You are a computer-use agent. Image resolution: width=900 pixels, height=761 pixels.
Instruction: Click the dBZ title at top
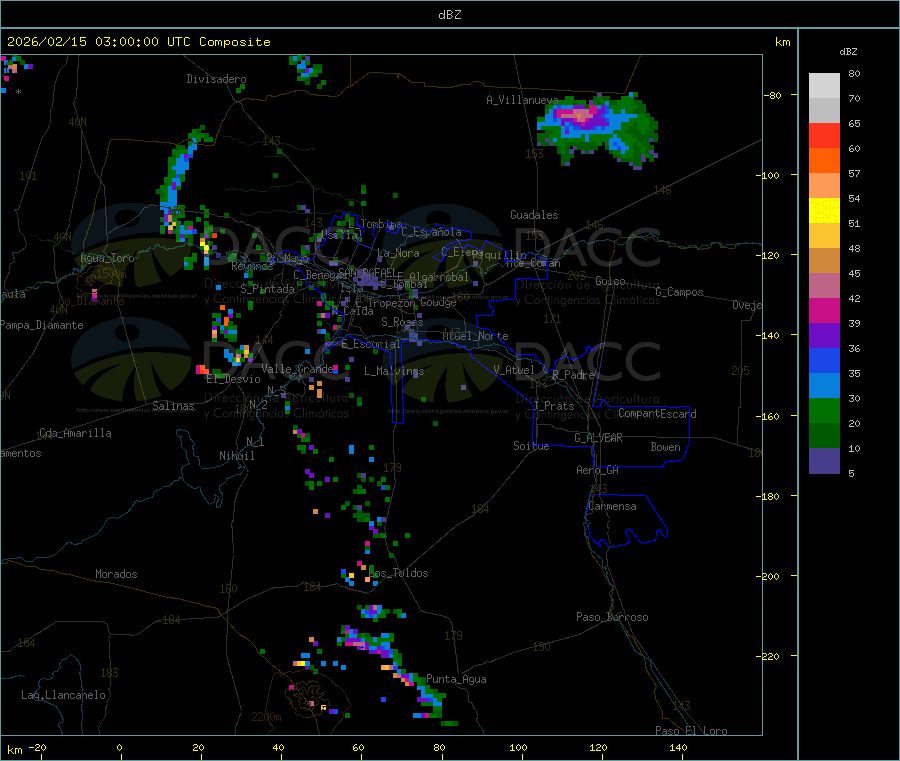click(x=449, y=15)
